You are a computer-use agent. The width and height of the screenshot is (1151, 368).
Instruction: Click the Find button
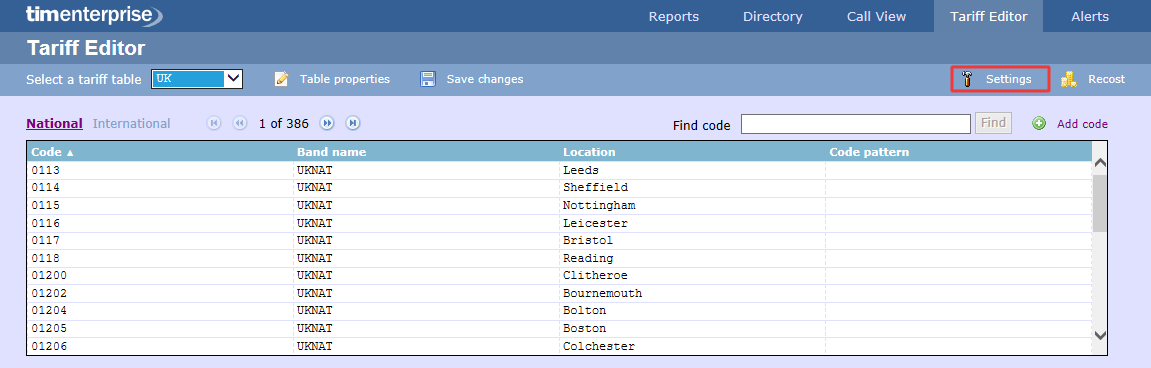pyautogui.click(x=993, y=123)
